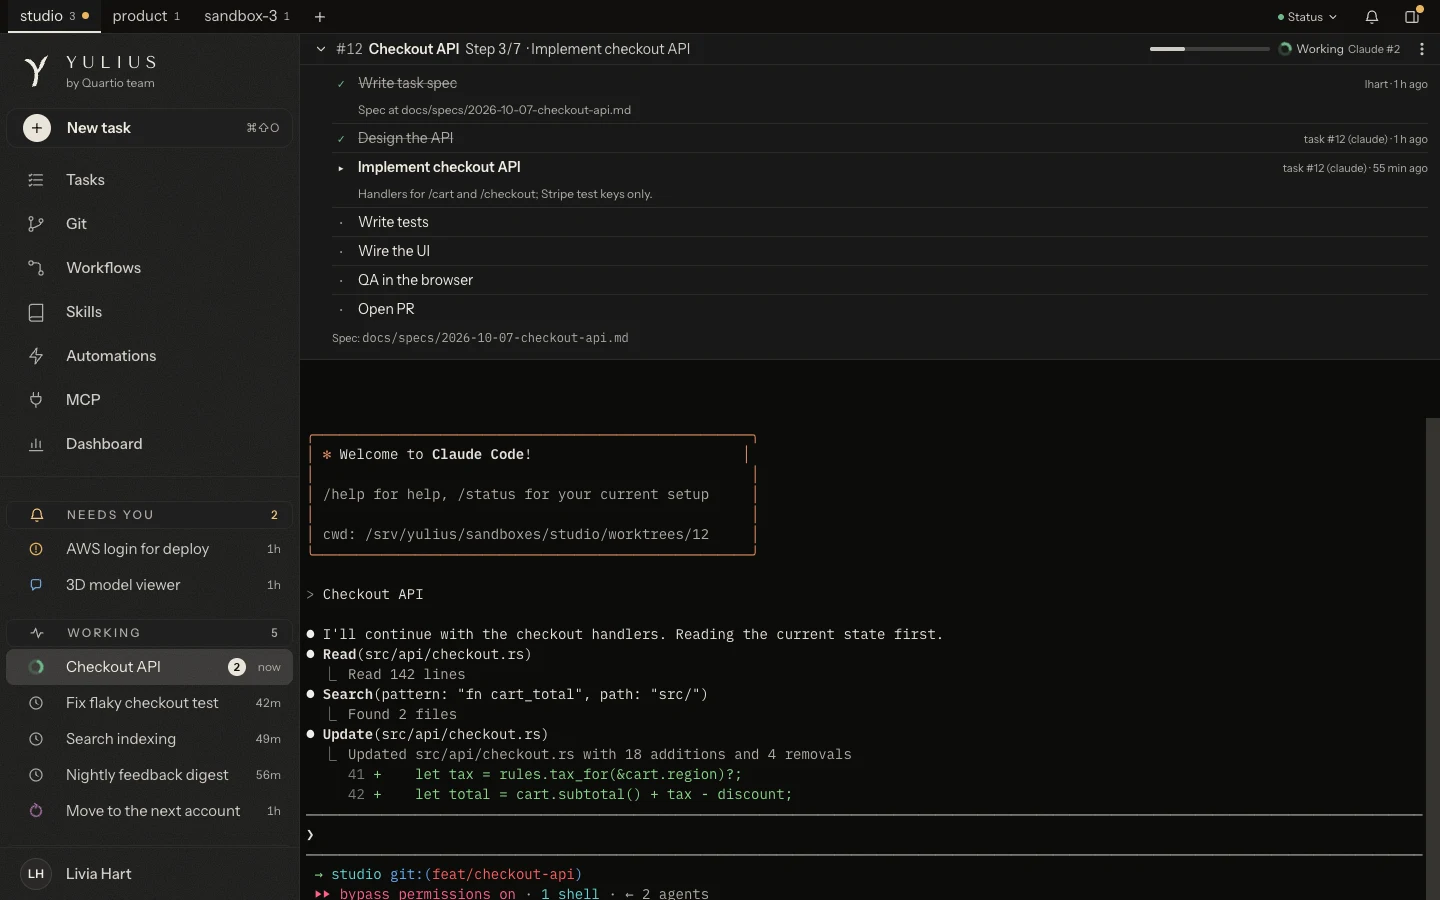1440x900 pixels.
Task: Open the MCP plug icon
Action: point(36,400)
